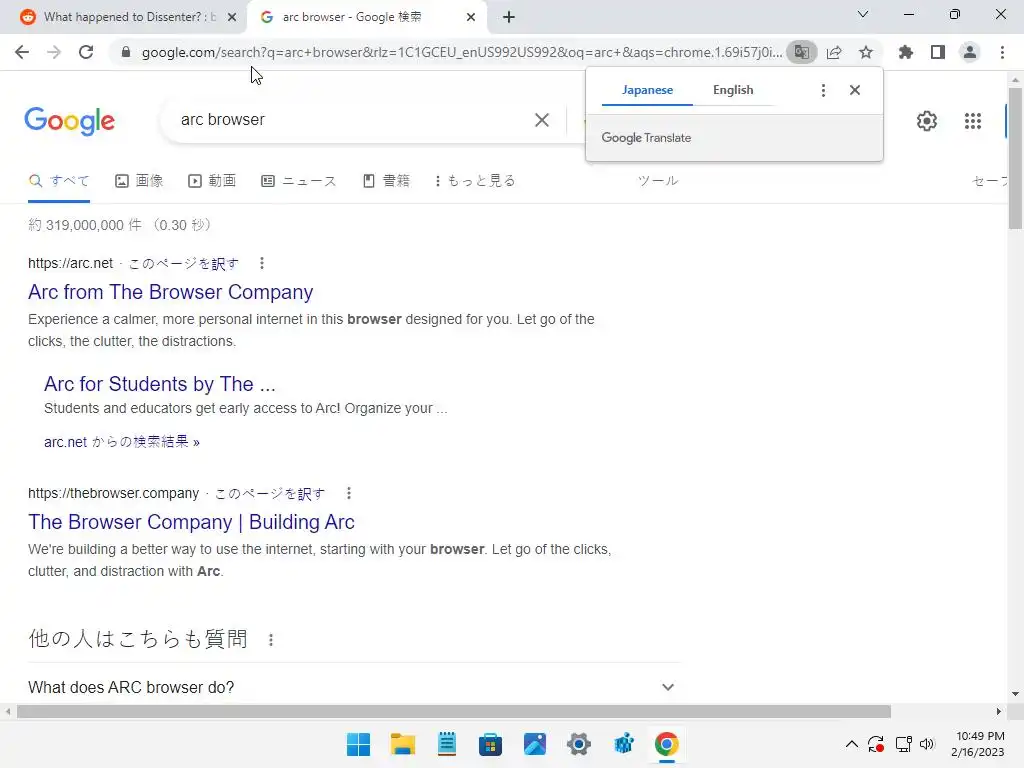Switch to 動画 video results
Image resolution: width=1024 pixels, height=768 pixels.
(x=212, y=181)
